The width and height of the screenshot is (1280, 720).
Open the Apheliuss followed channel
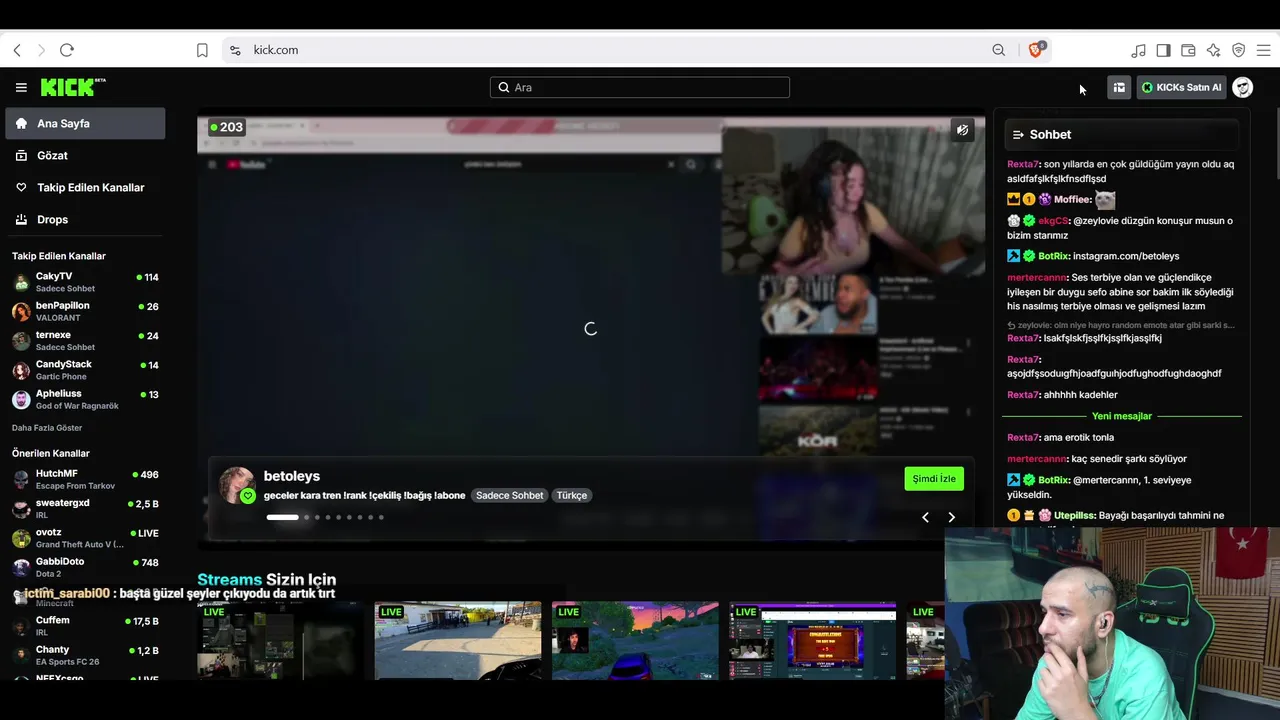(x=85, y=399)
